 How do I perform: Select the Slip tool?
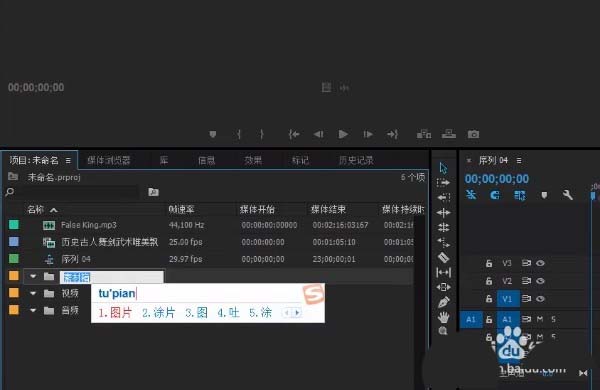coord(443,273)
